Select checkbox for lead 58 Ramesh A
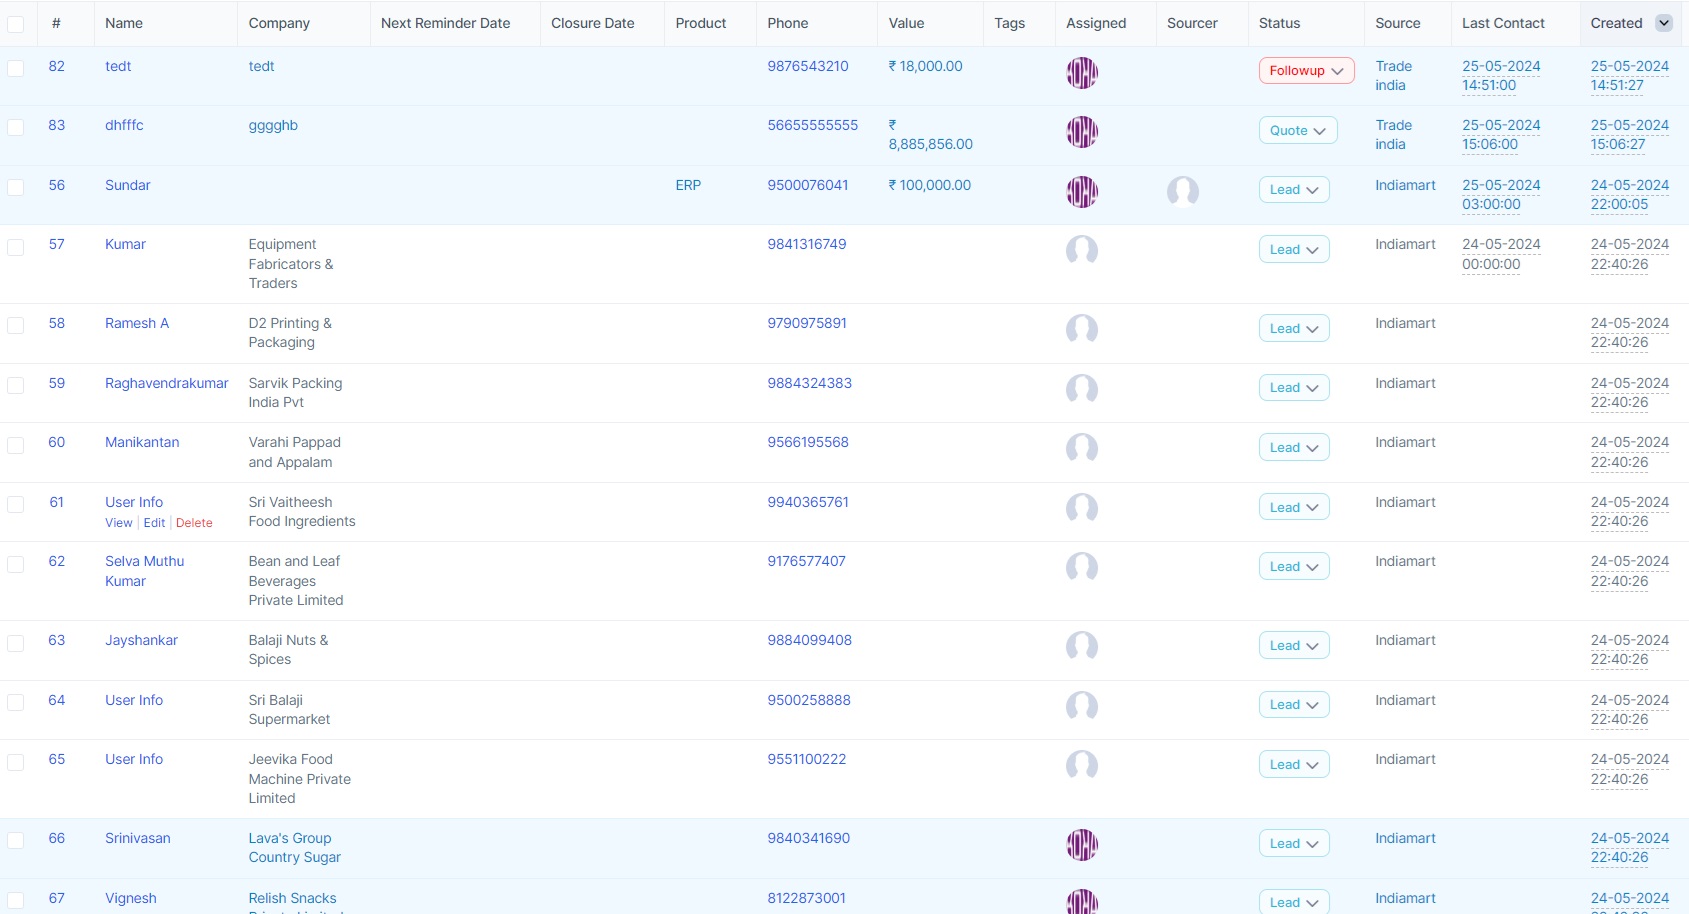The width and height of the screenshot is (1689, 914). click(16, 325)
